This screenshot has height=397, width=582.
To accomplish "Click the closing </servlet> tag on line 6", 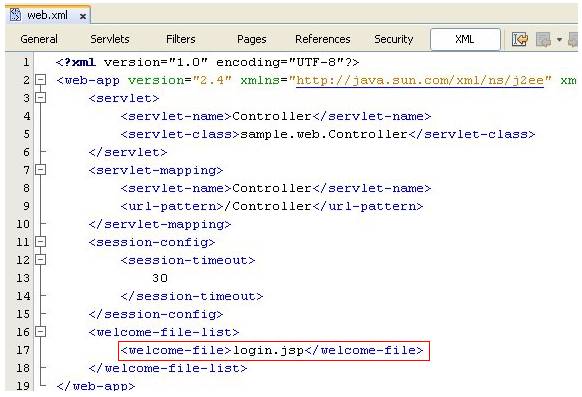I will [x=128, y=152].
